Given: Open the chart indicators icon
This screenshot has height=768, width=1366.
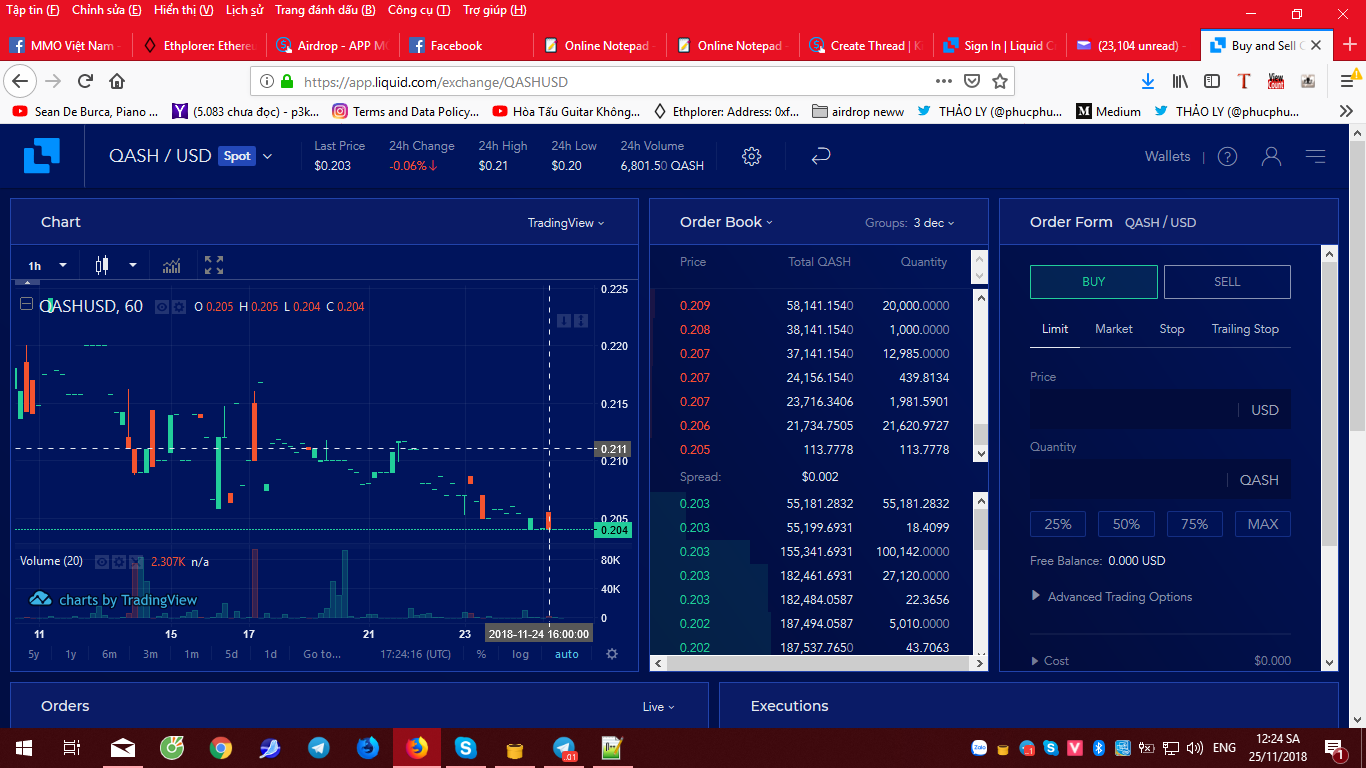Looking at the screenshot, I should click(172, 265).
